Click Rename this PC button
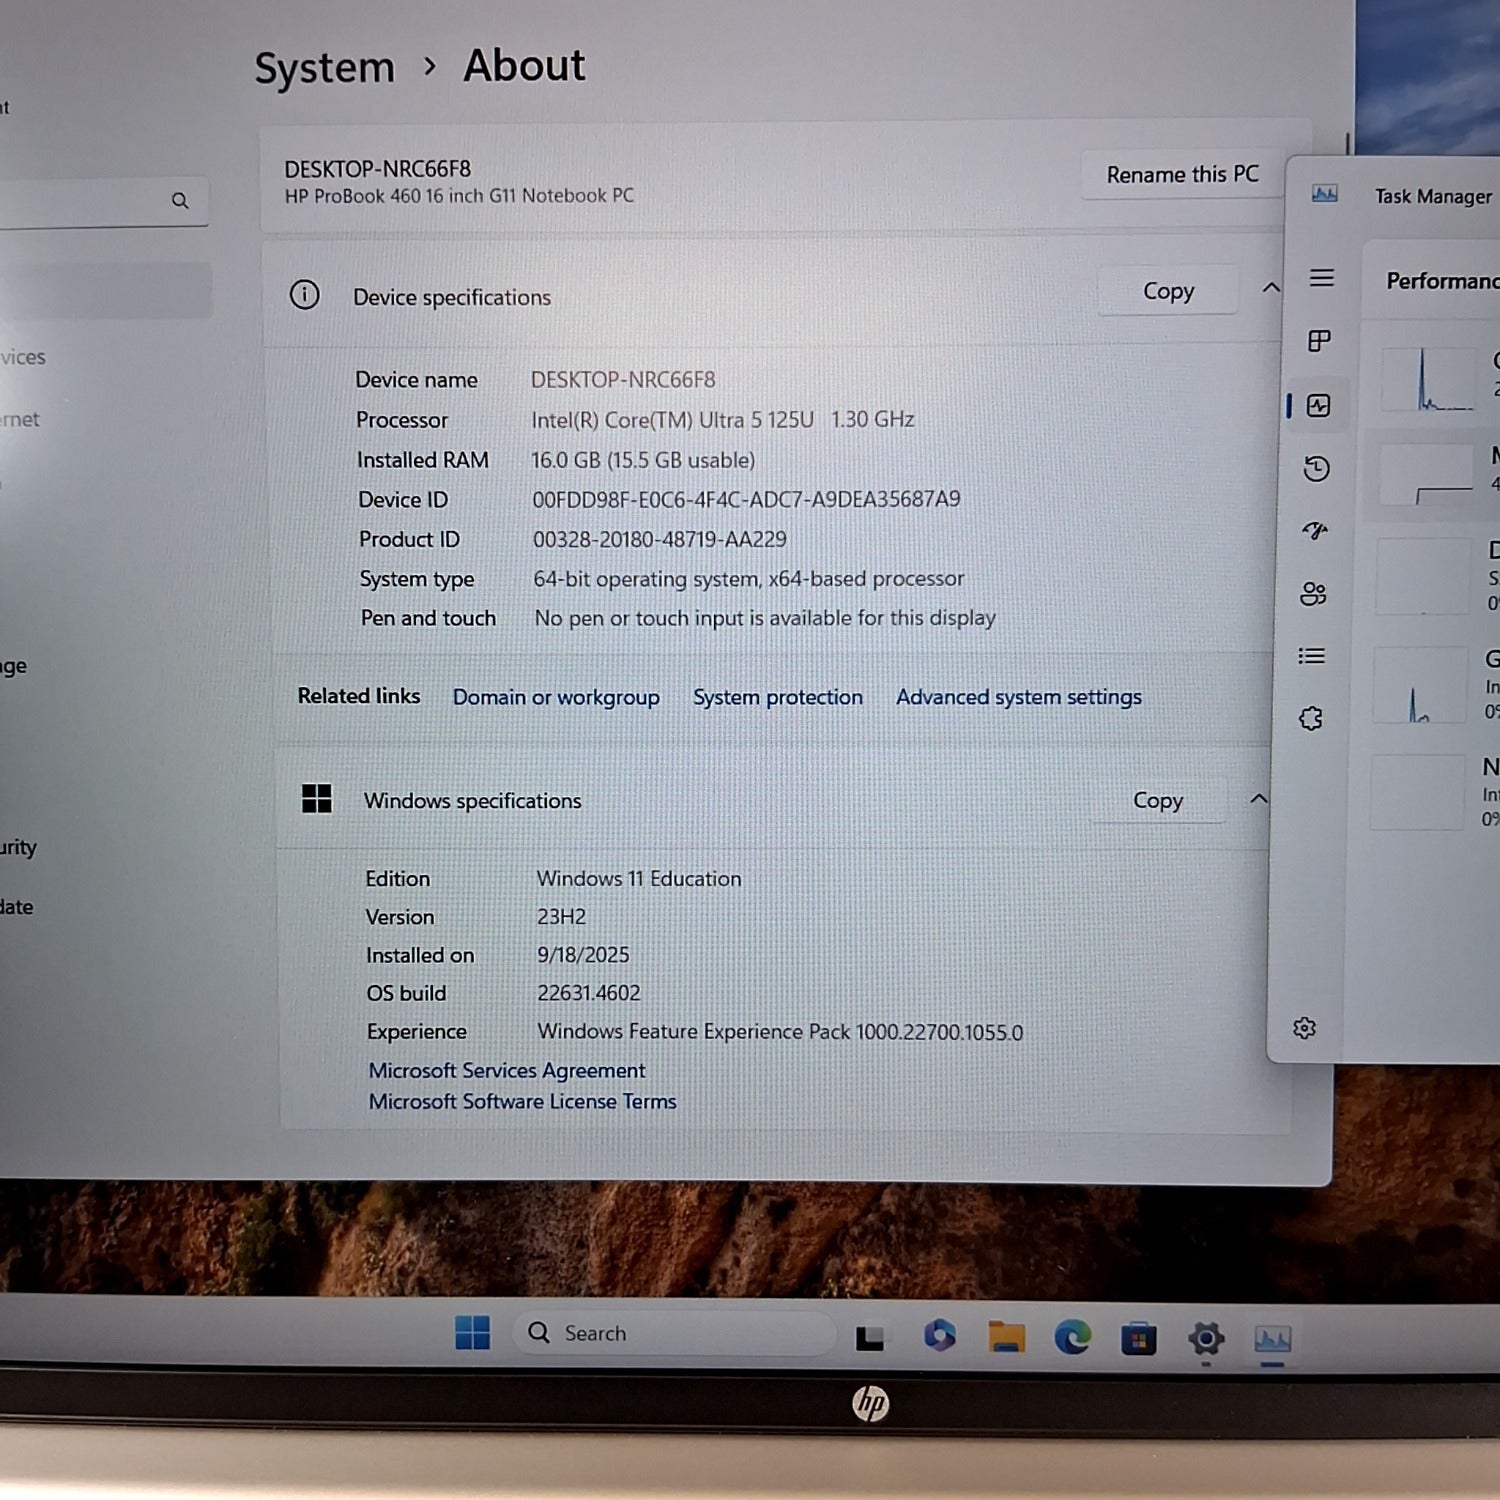1500x1500 pixels. click(1182, 175)
